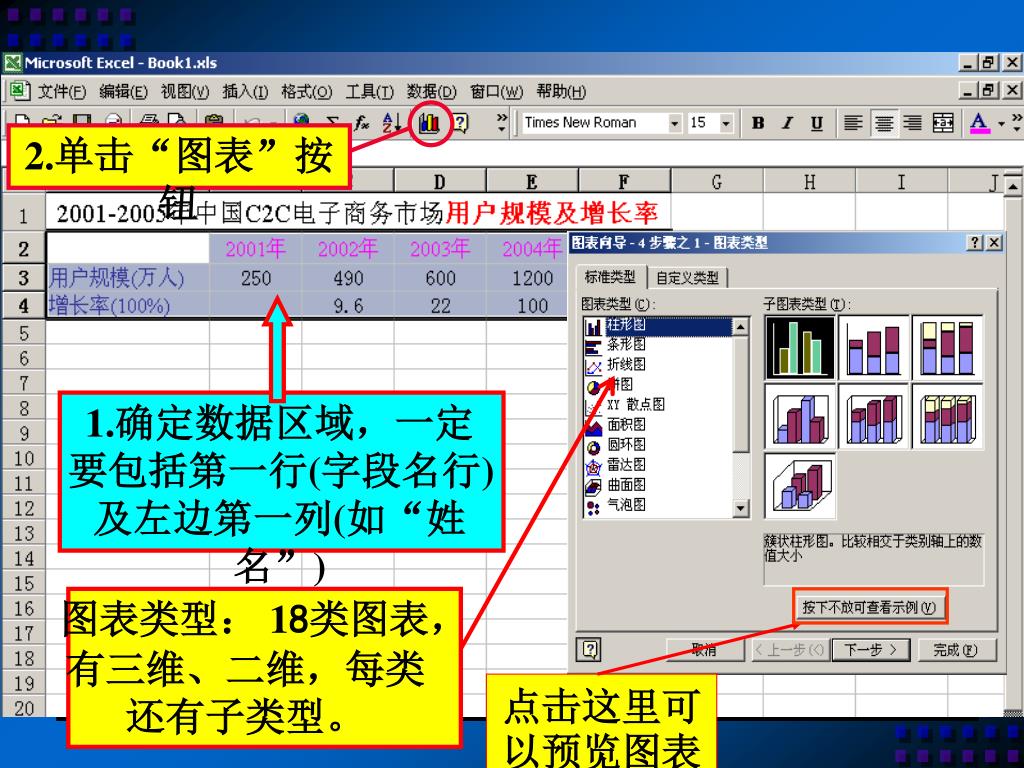The width and height of the screenshot is (1024, 768).
Task: Expand more Standard toolbar buttons chevron
Action: [502, 122]
